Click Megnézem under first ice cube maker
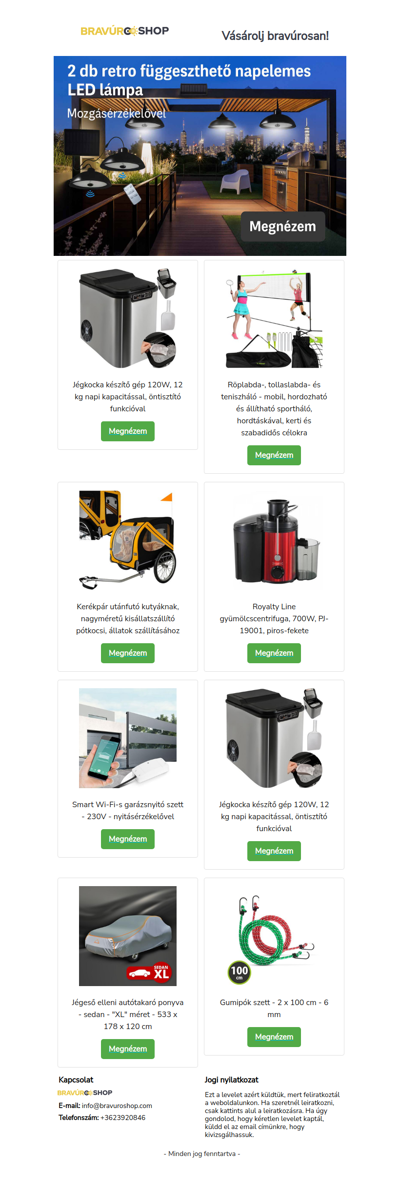The image size is (400, 1183). (128, 432)
